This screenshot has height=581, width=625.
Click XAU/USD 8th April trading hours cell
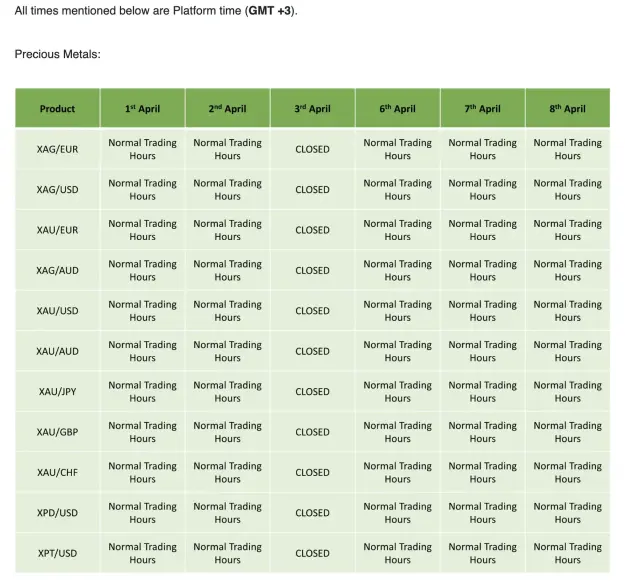pyautogui.click(x=568, y=310)
